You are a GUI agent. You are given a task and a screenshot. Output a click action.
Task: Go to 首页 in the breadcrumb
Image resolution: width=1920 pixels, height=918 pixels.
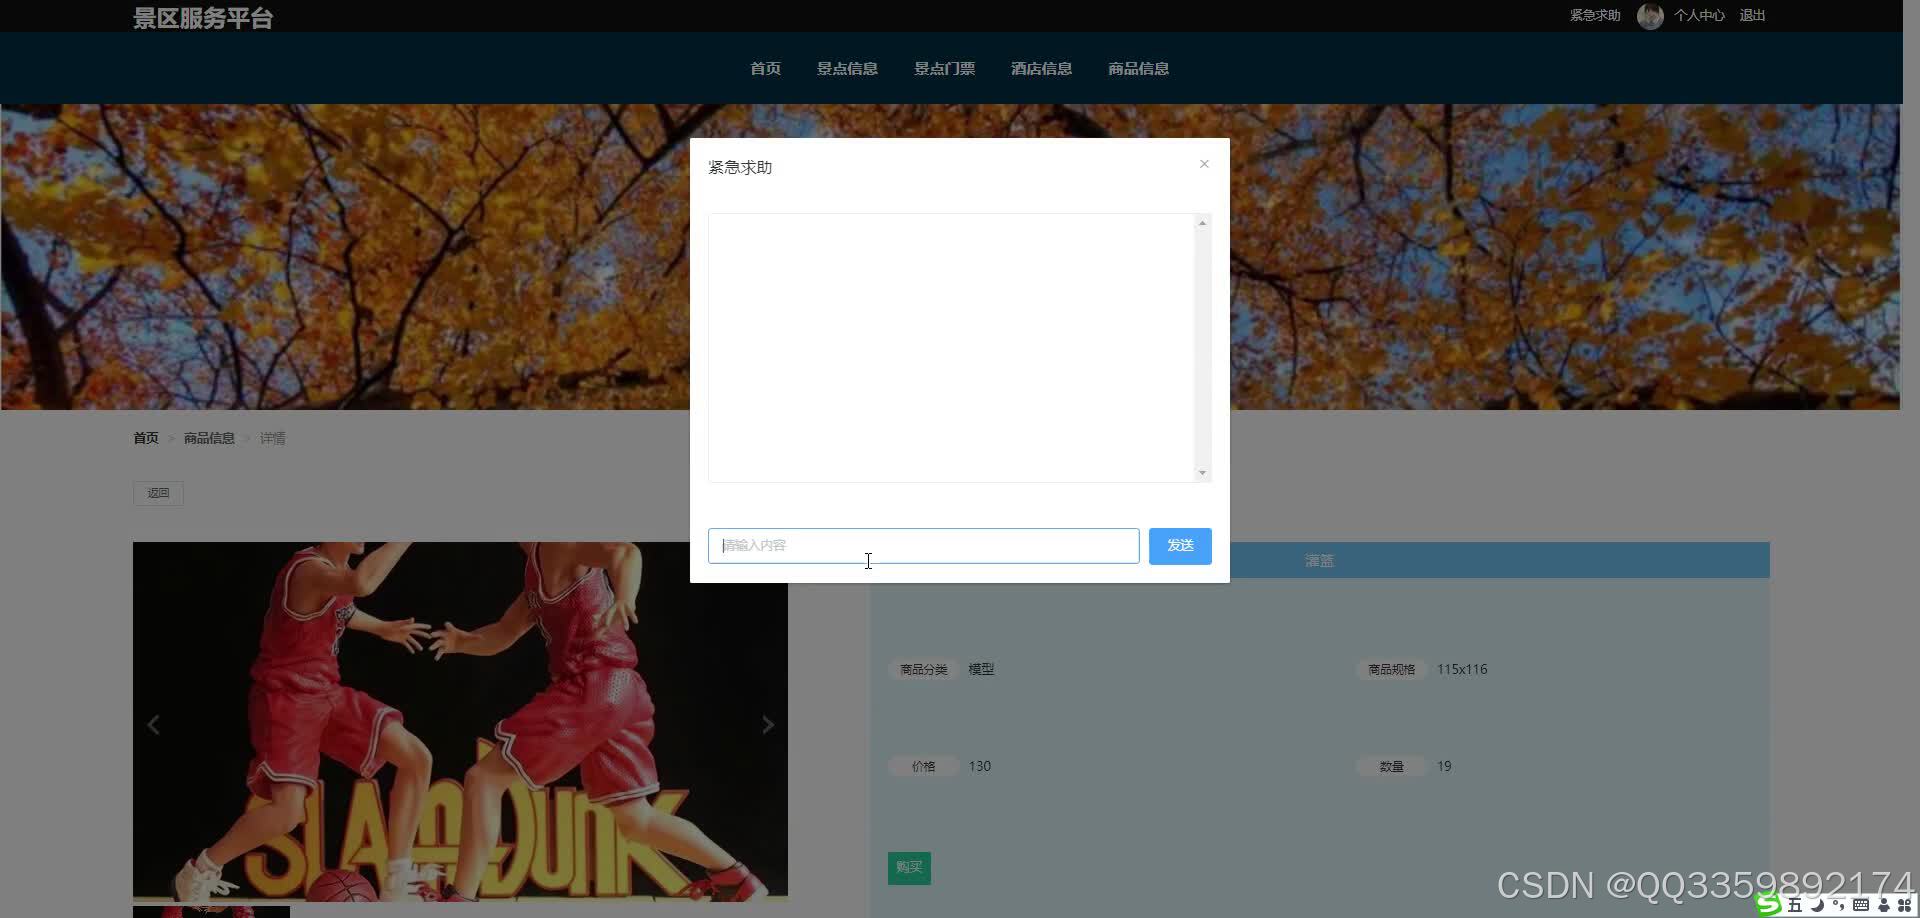[146, 438]
